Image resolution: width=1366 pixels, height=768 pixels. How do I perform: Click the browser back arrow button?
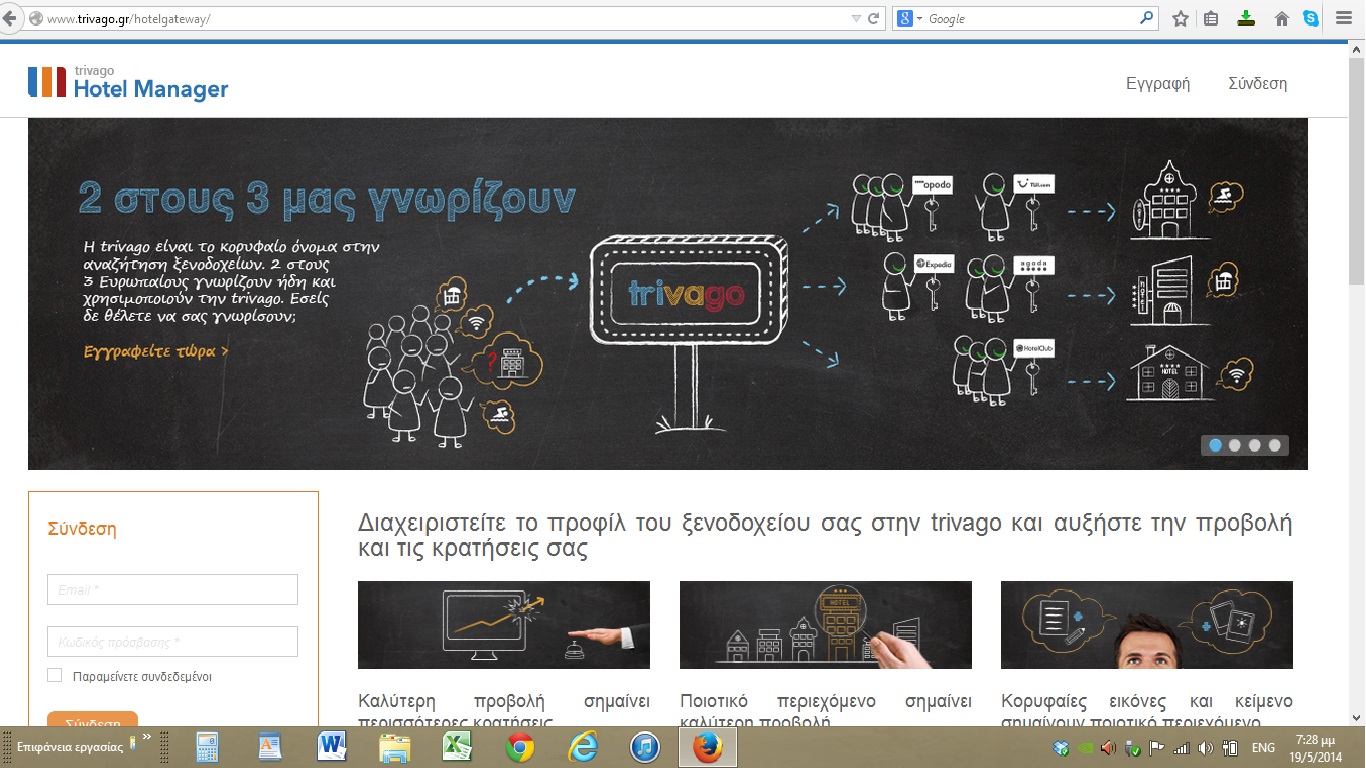click(9, 18)
